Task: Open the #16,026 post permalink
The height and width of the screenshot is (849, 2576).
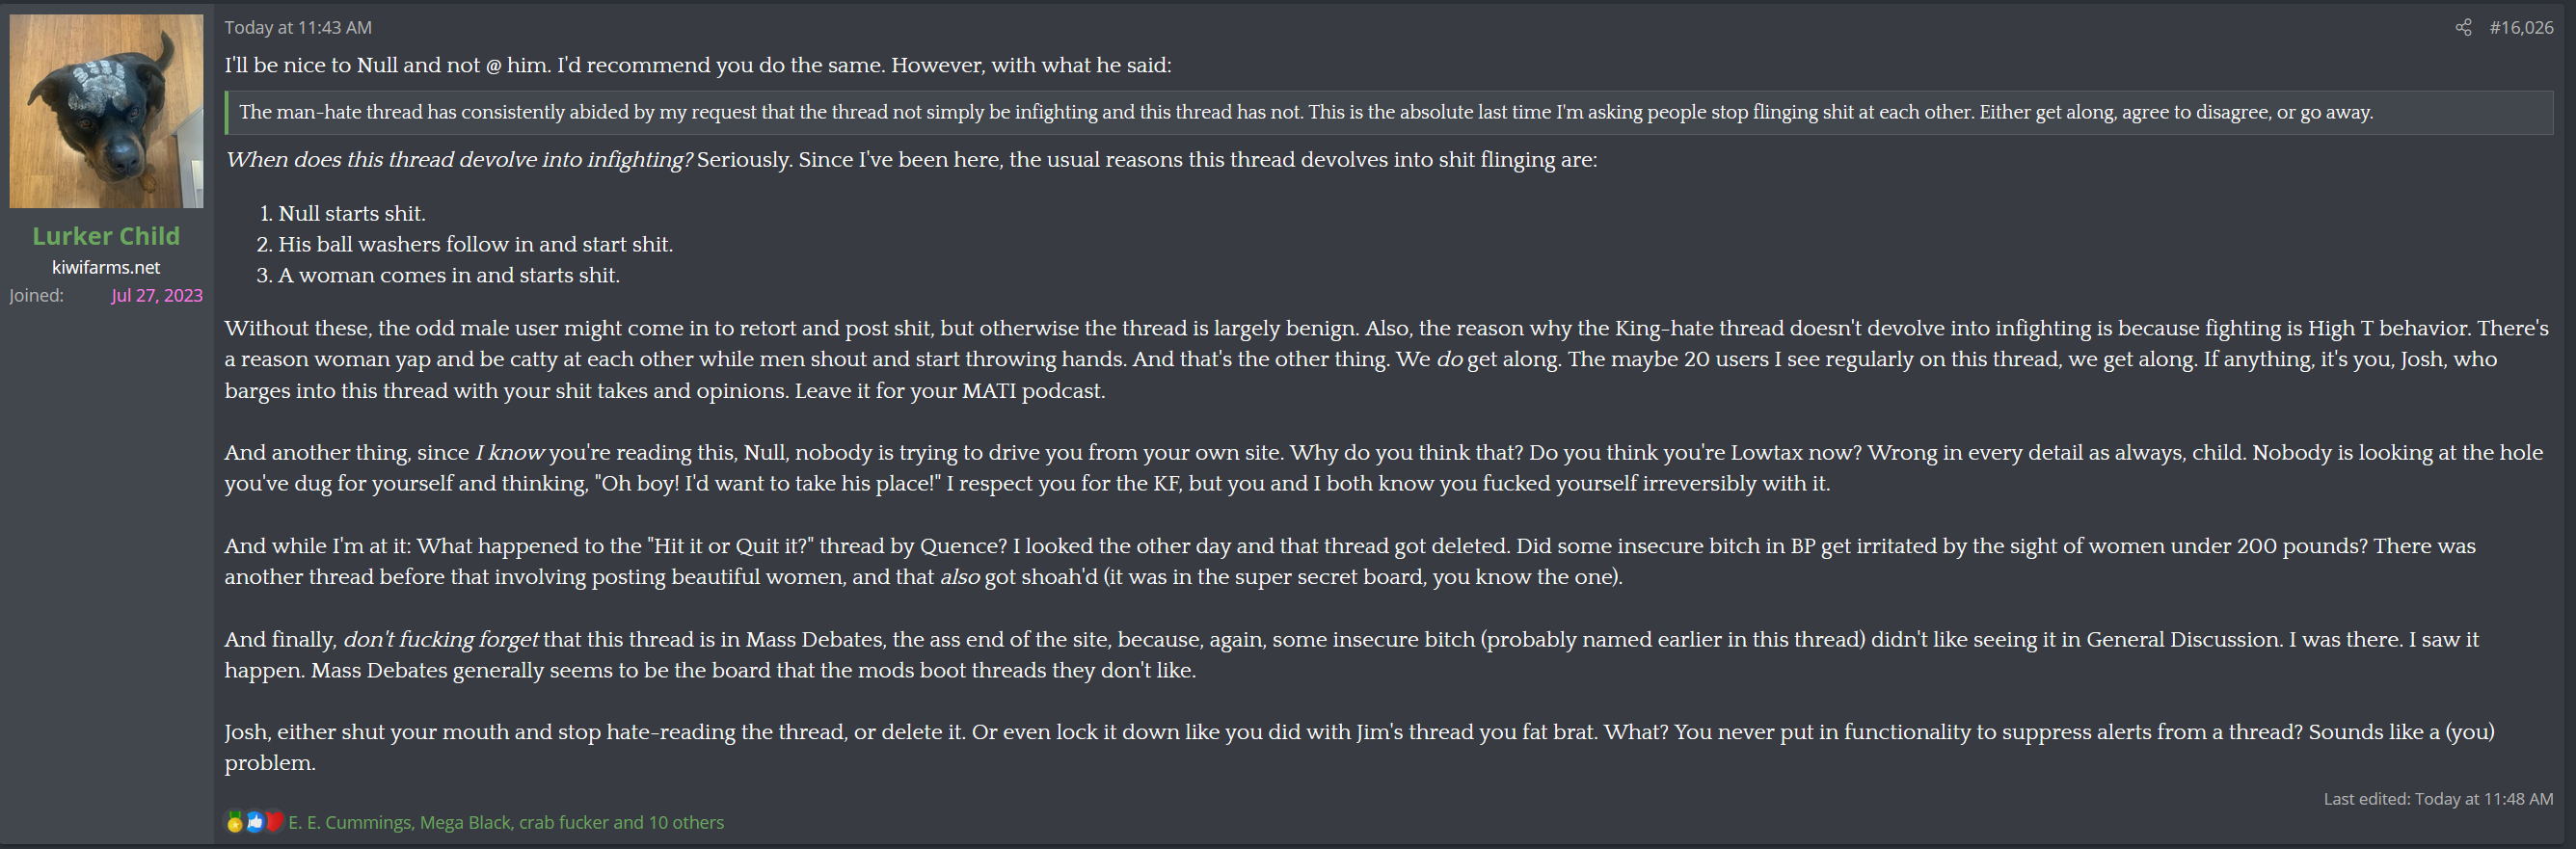Action: pyautogui.click(x=2520, y=28)
